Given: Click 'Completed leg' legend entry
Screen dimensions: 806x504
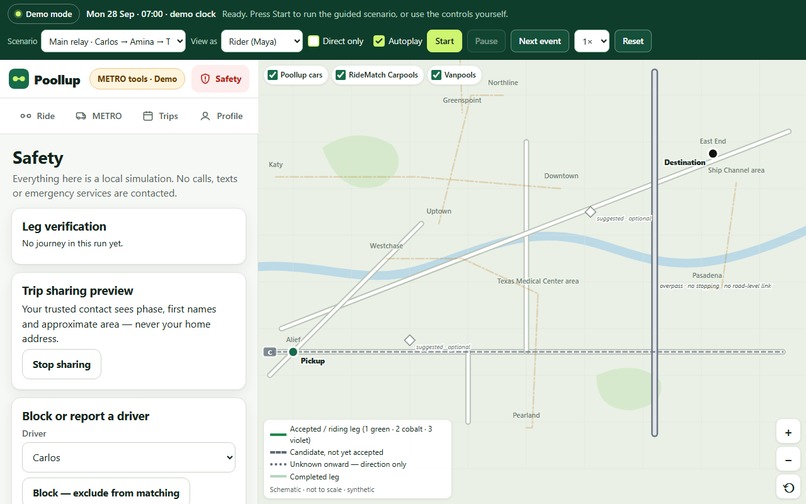Looking at the screenshot, I should tap(304, 477).
